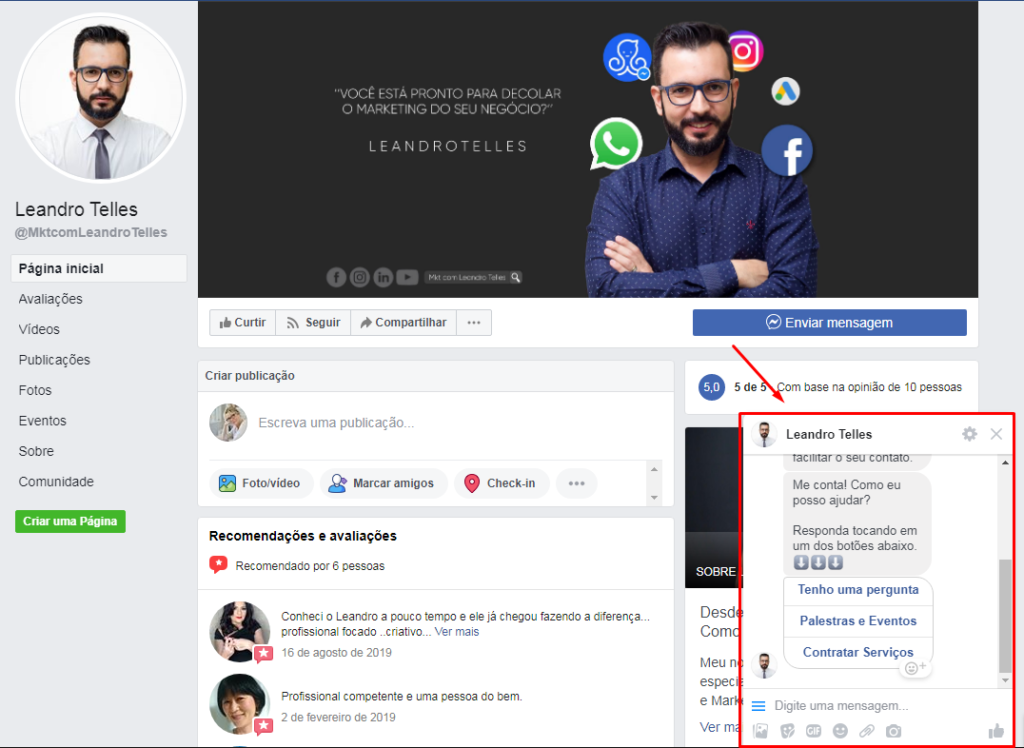Close the Leandro Telles chat window
The image size is (1024, 748).
(x=996, y=434)
